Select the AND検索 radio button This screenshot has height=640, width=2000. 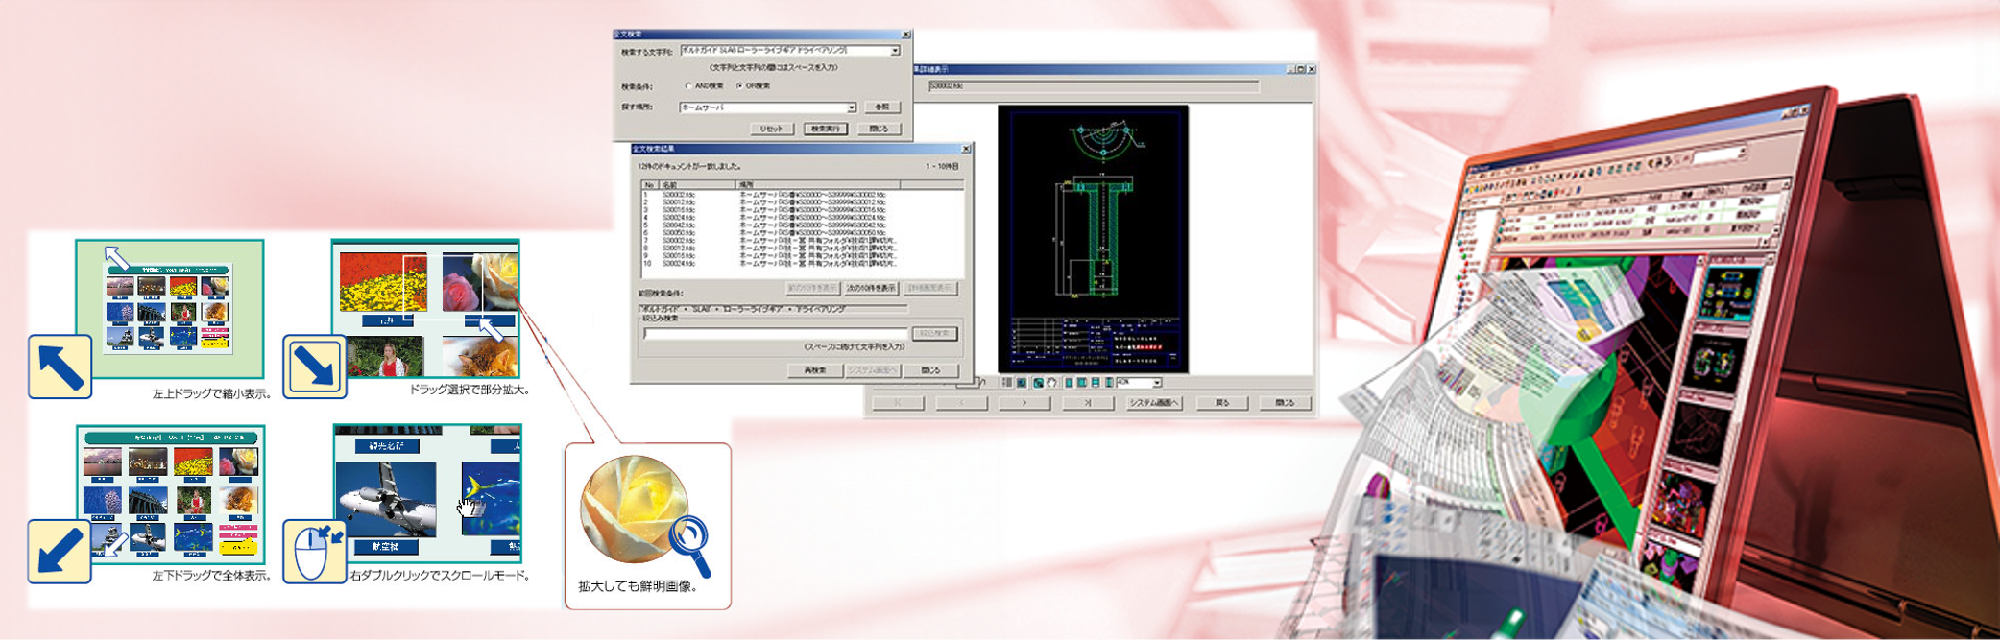click(689, 86)
